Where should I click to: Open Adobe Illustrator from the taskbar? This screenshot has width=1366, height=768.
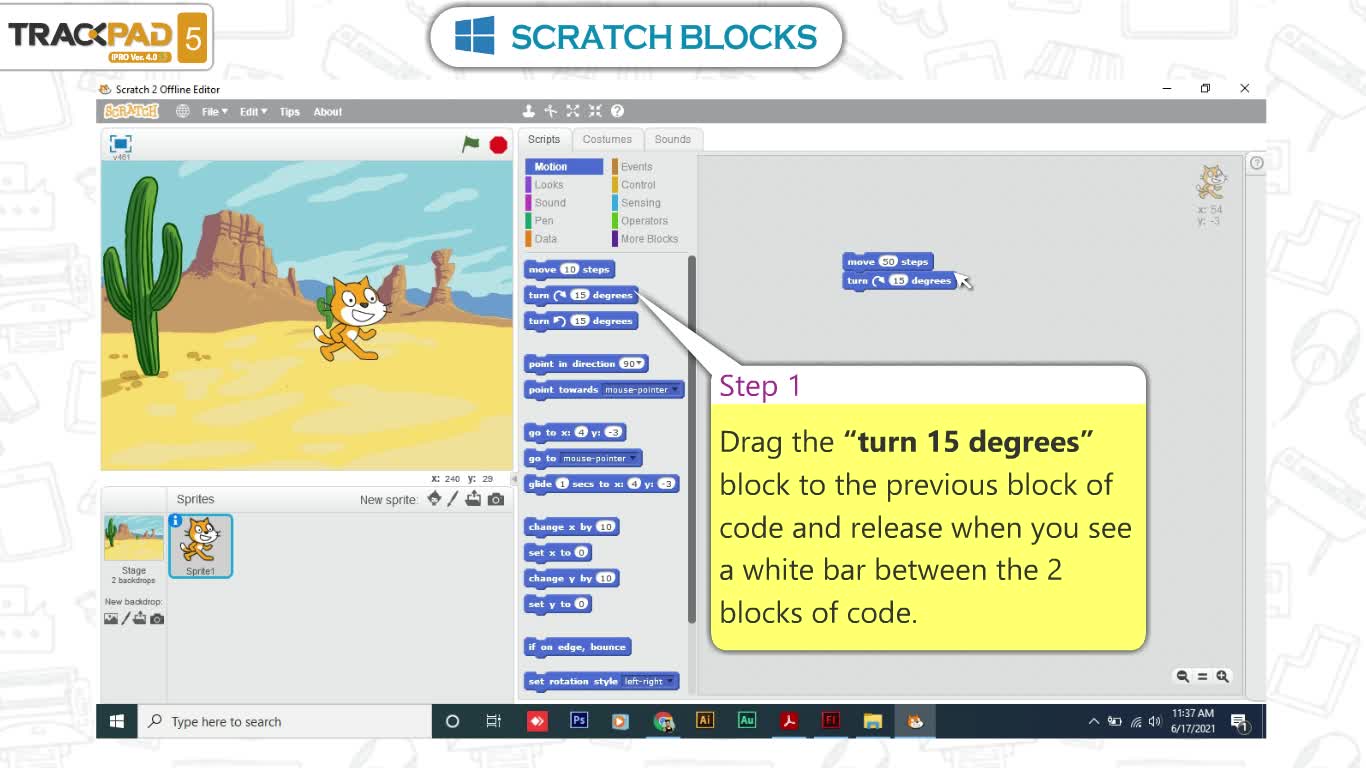point(705,720)
